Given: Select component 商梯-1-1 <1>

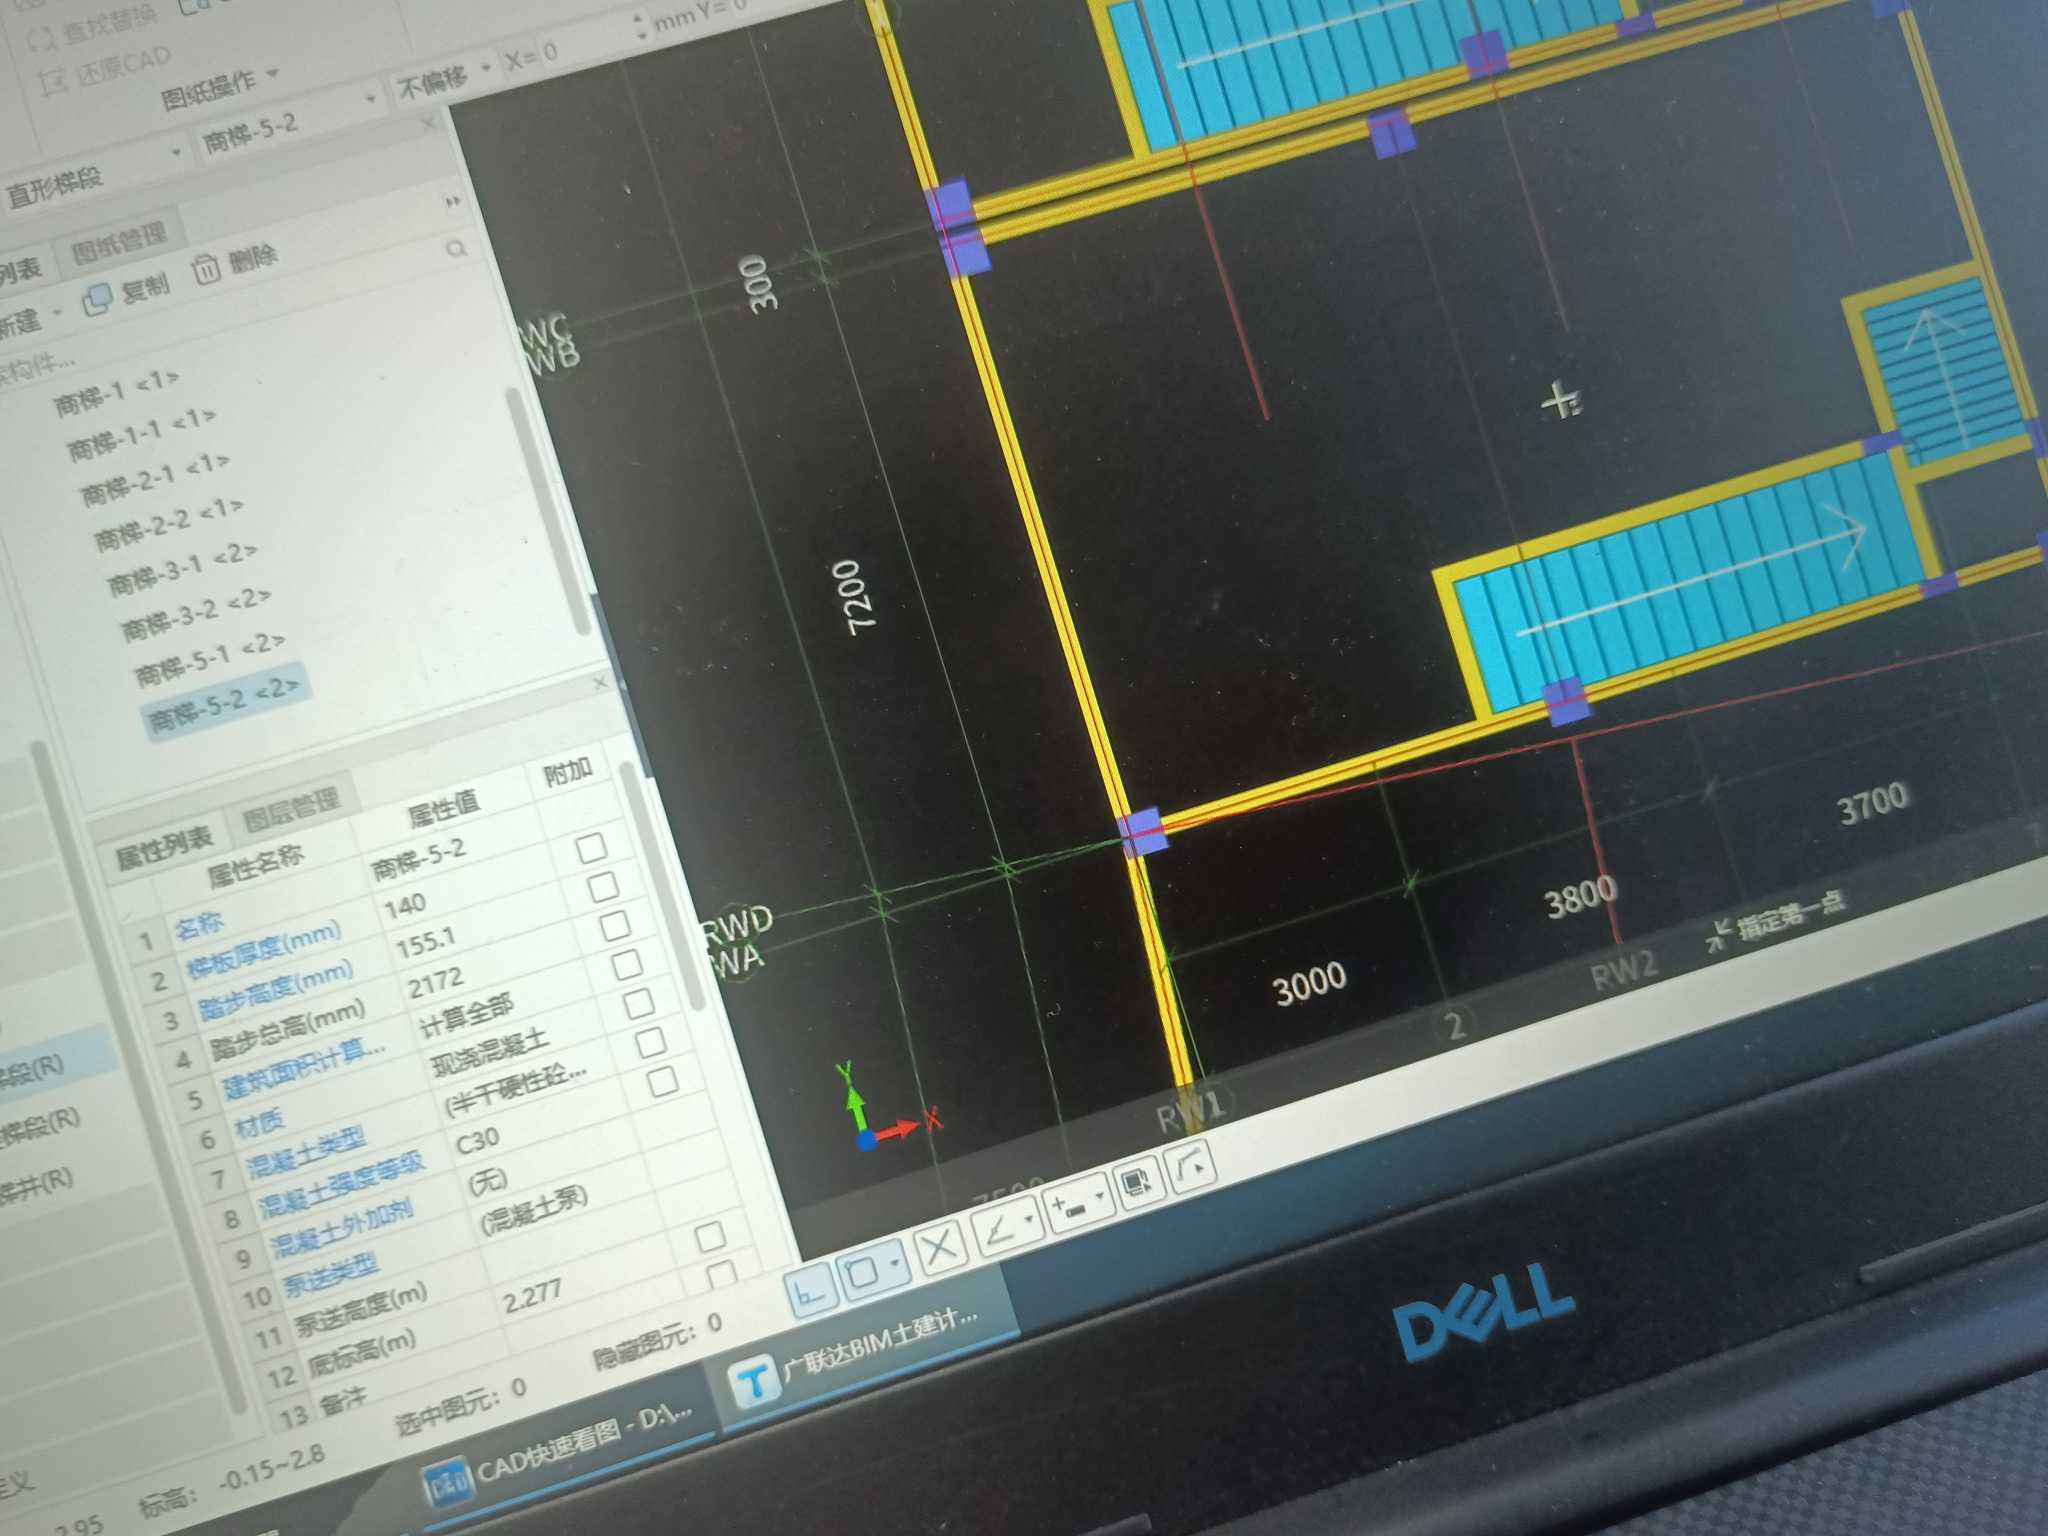Looking at the screenshot, I should pos(141,433).
